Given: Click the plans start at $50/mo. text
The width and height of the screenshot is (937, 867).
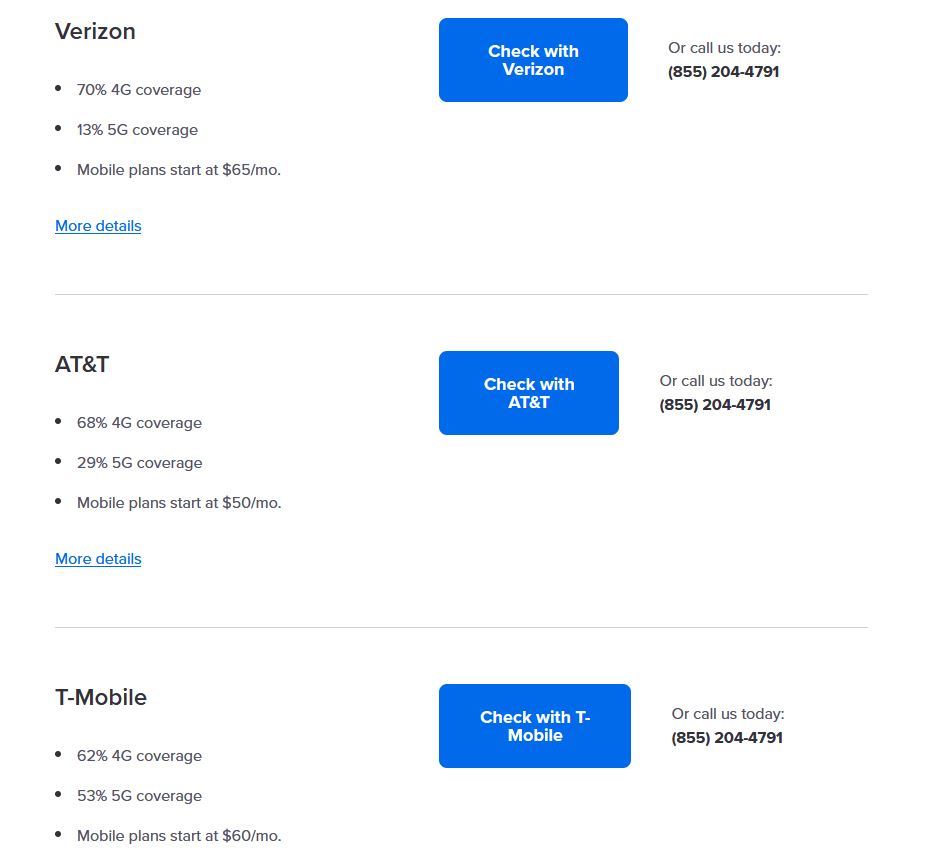Looking at the screenshot, I should 179,503.
